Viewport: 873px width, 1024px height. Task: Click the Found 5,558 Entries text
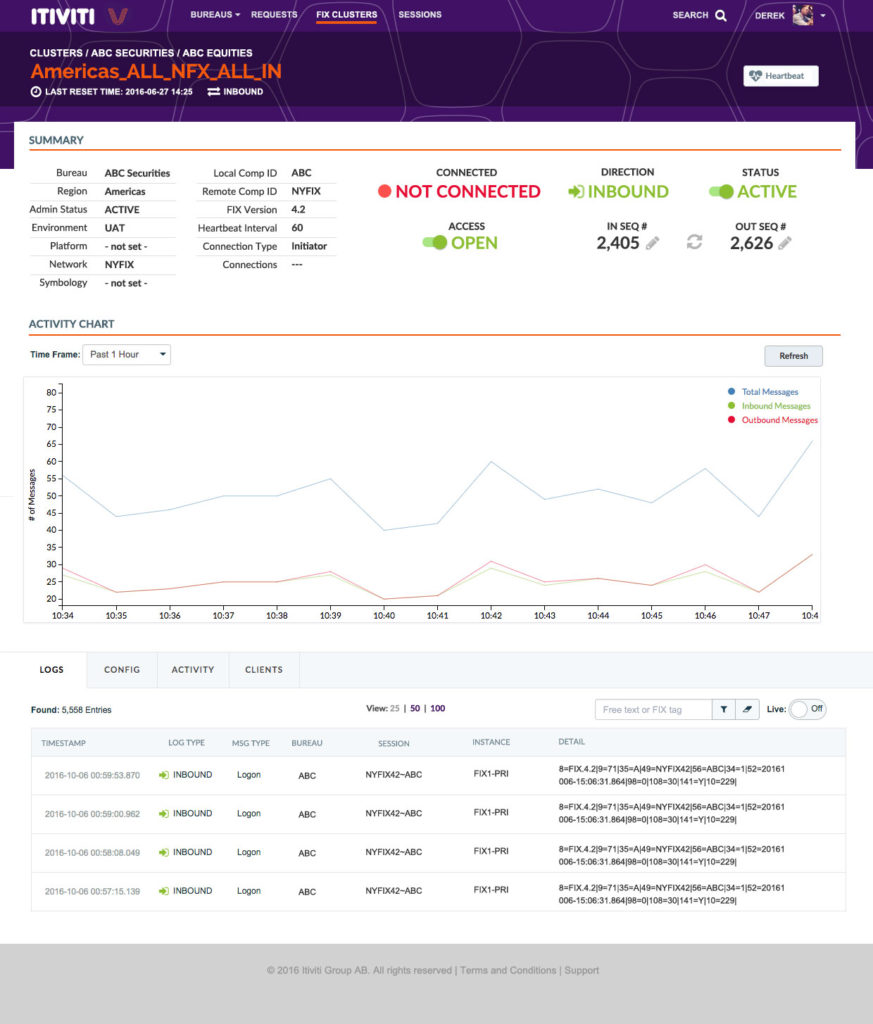71,710
